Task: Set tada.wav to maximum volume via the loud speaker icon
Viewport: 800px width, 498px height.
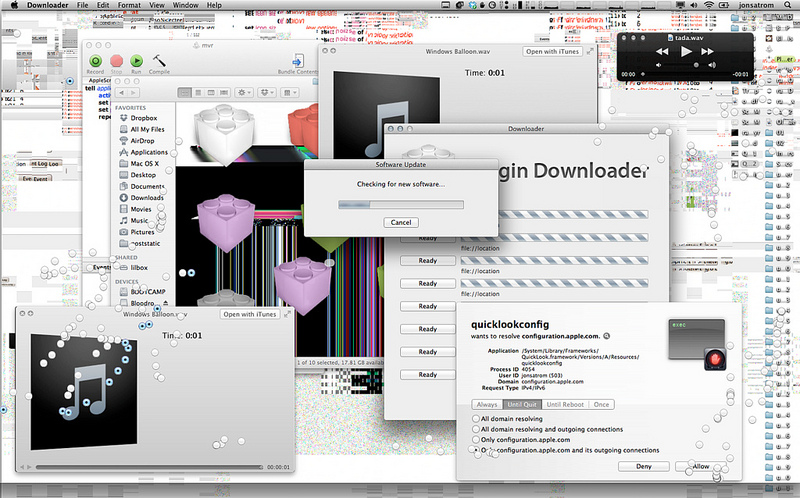Action: click(712, 65)
